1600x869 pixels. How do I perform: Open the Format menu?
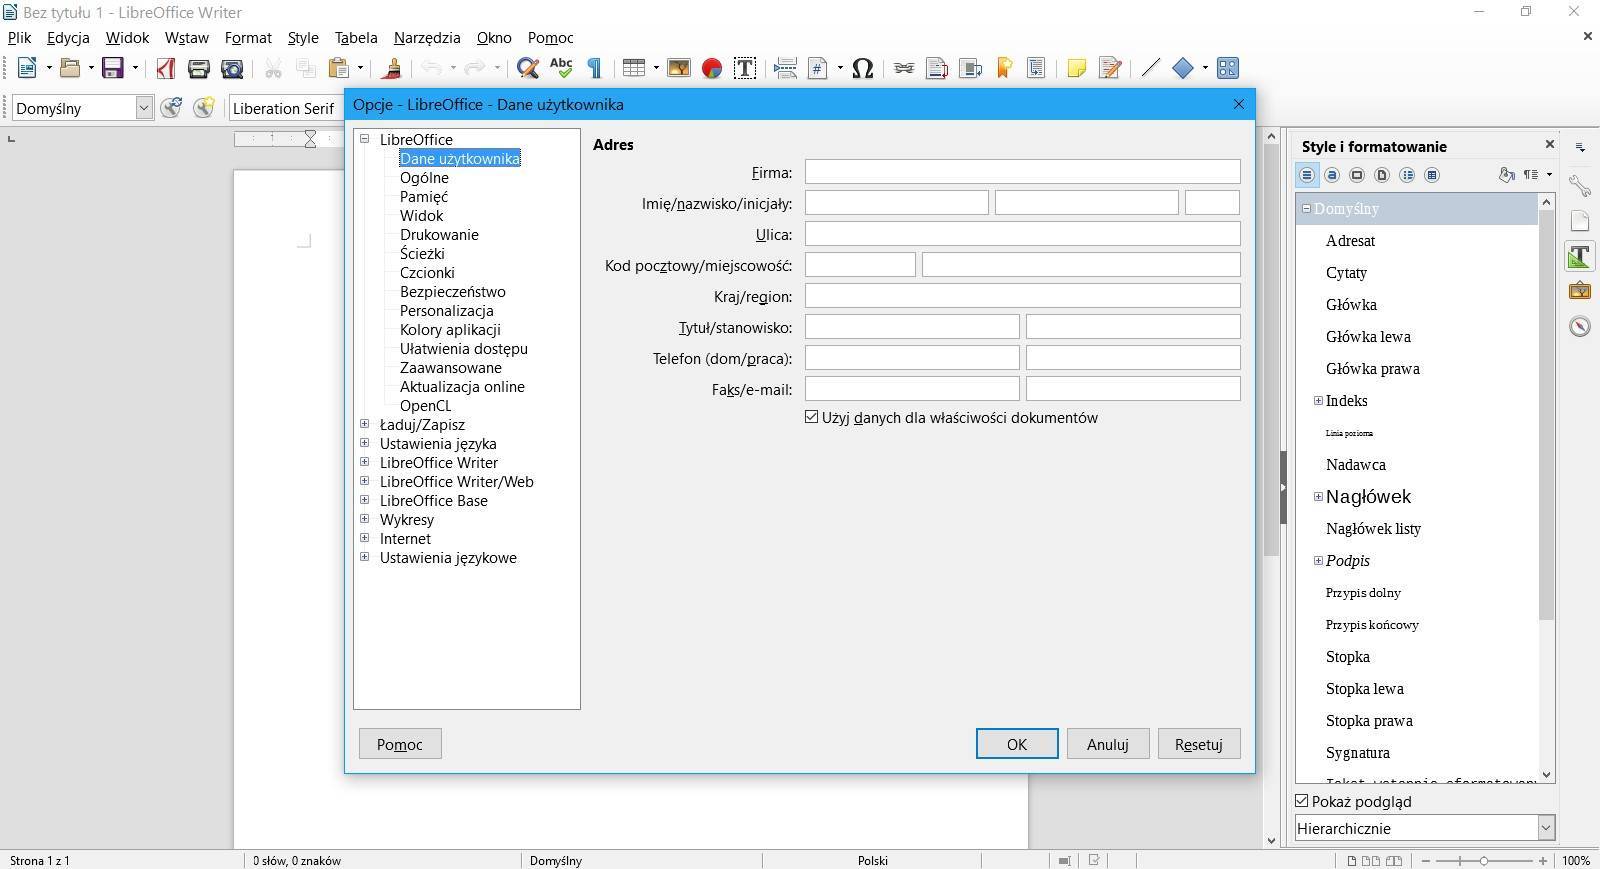point(248,38)
